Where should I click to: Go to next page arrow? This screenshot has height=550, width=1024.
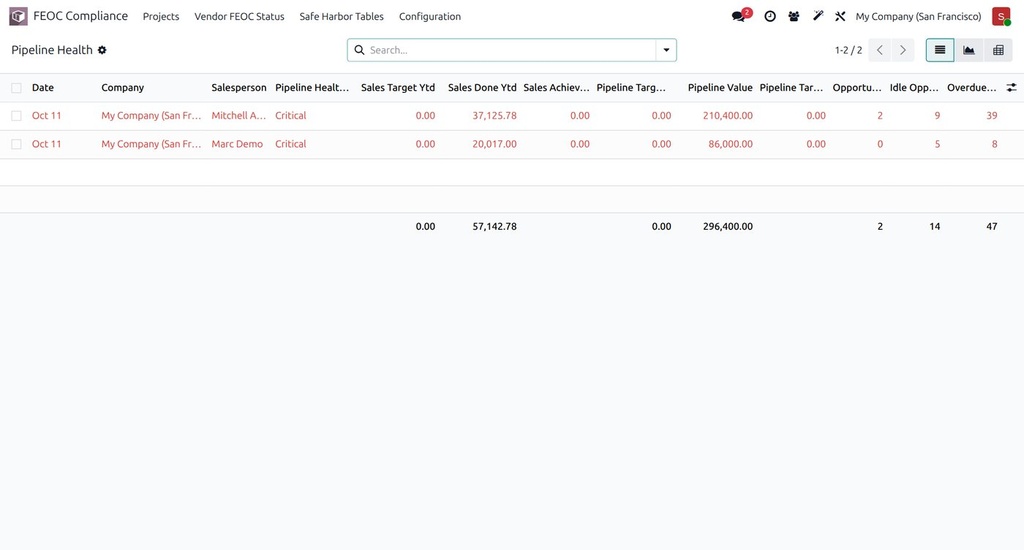pyautogui.click(x=903, y=50)
